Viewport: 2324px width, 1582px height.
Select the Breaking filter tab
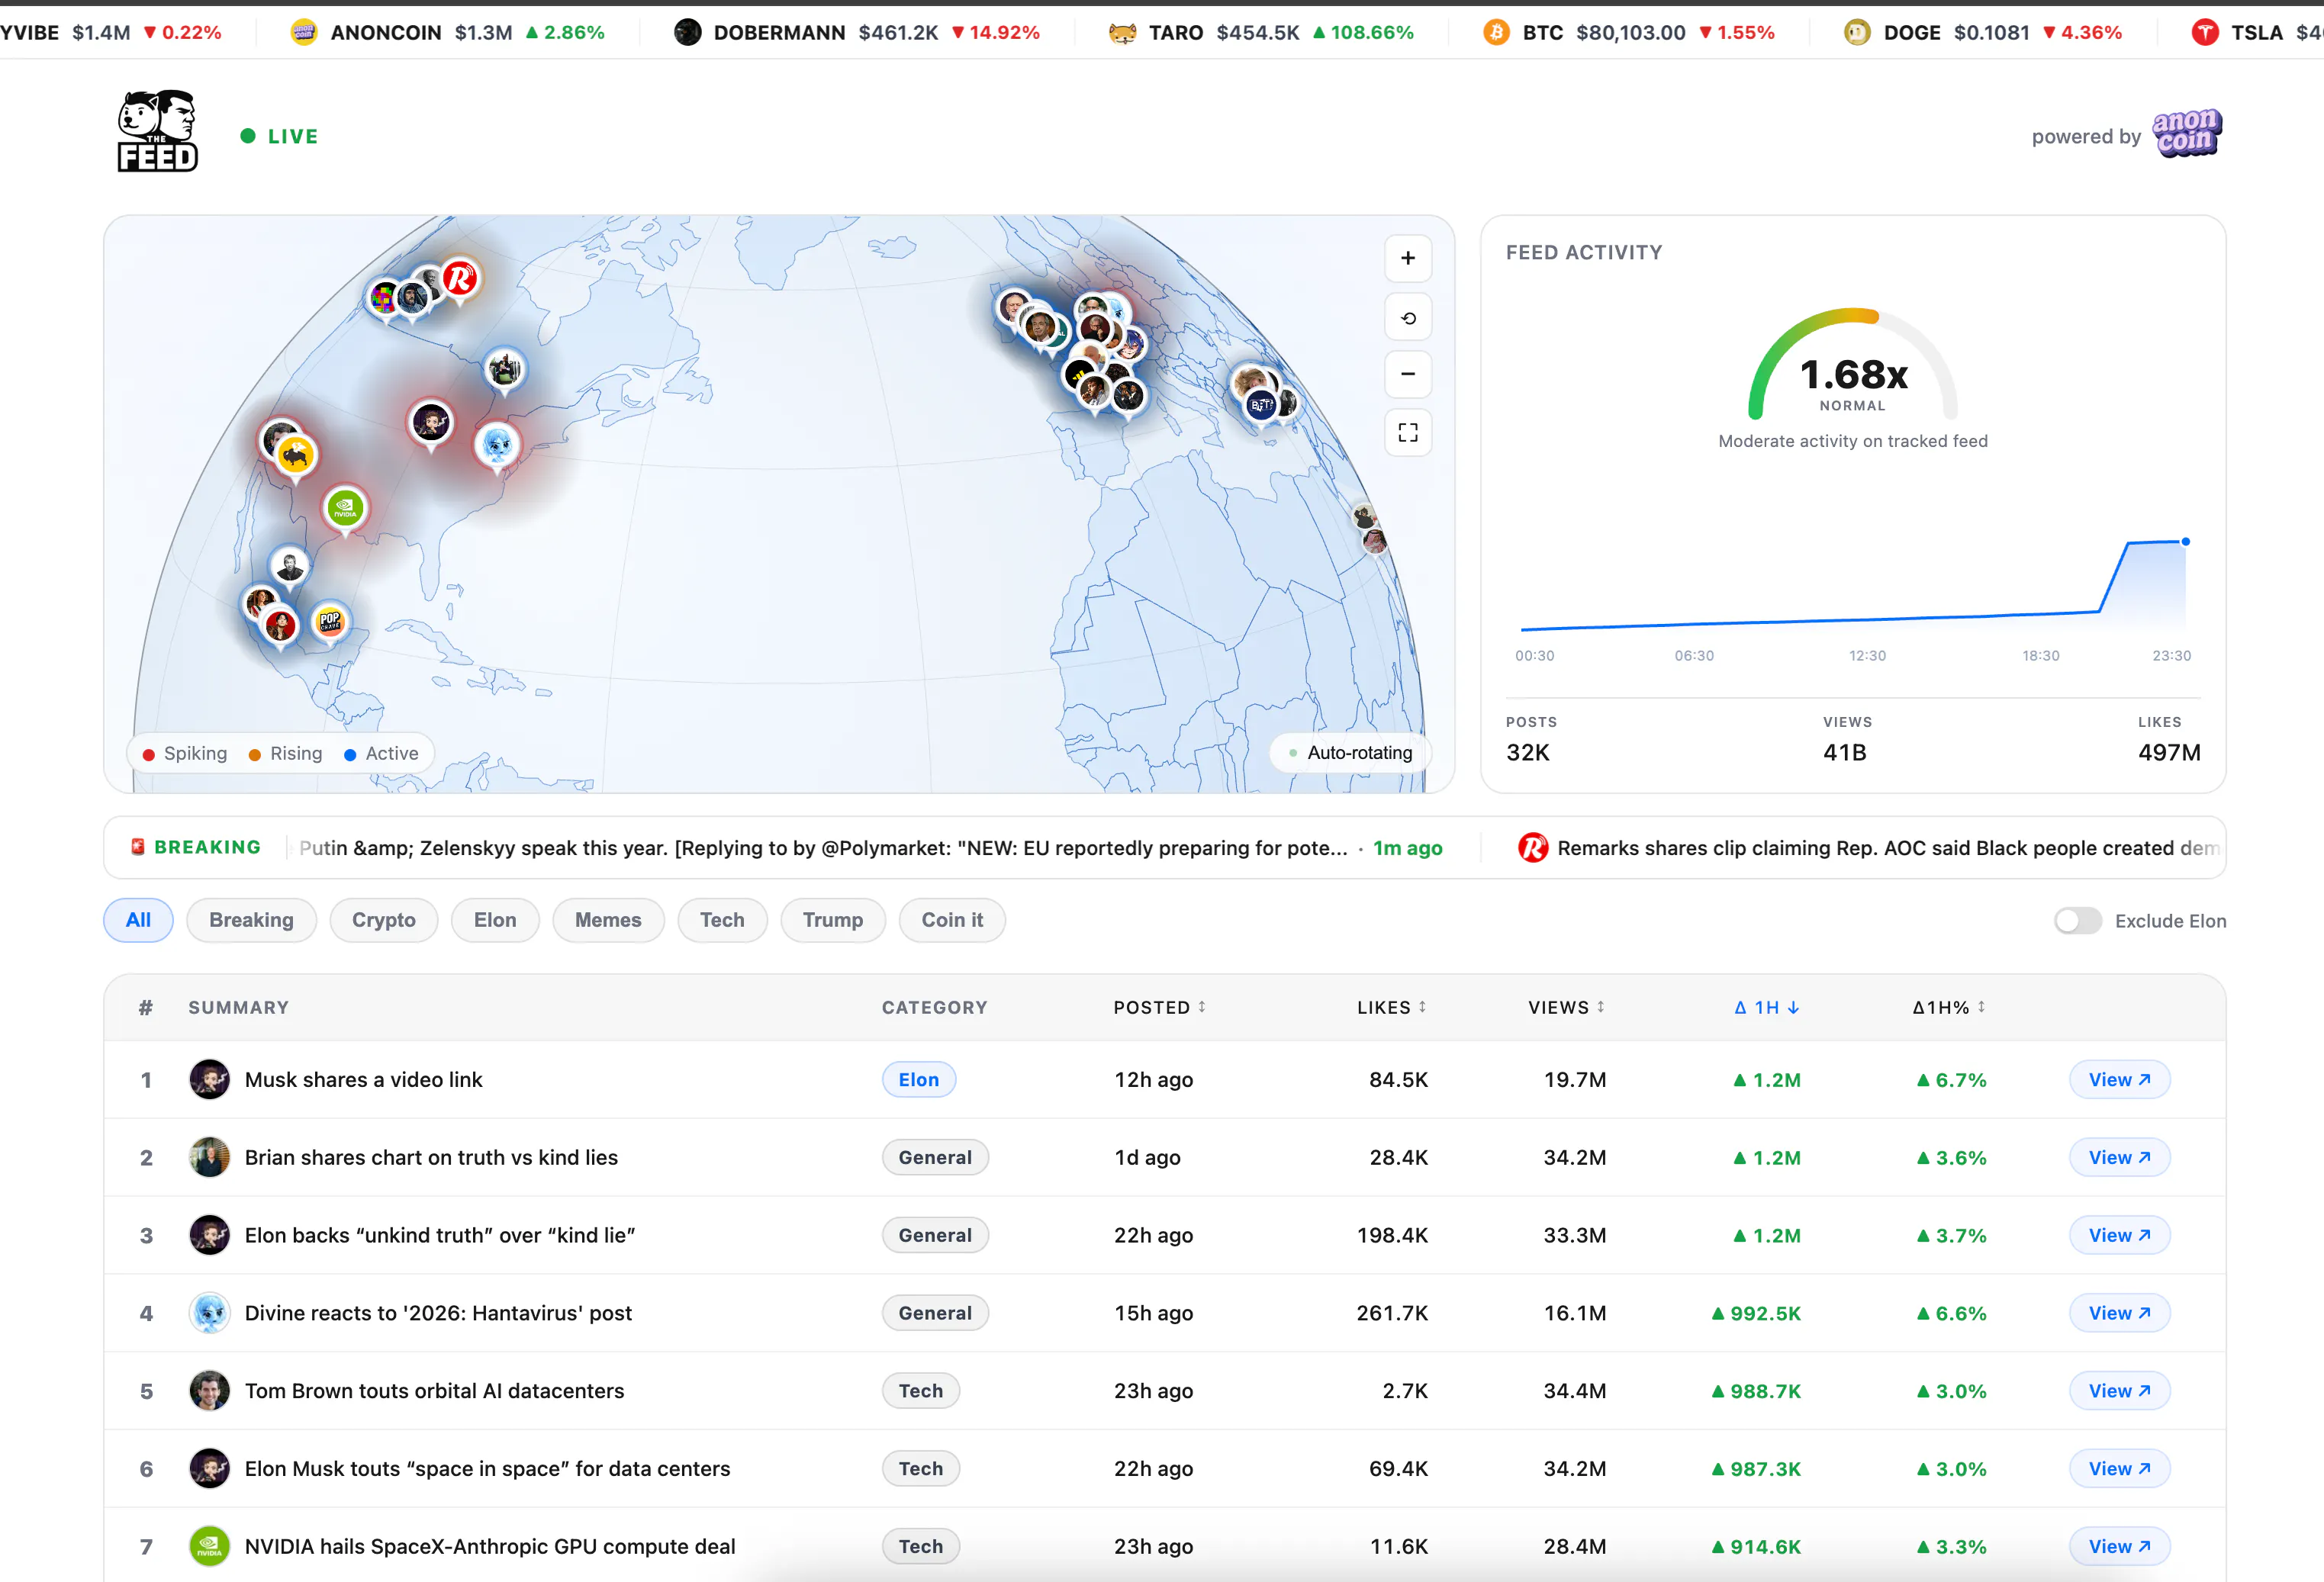pyautogui.click(x=251, y=920)
